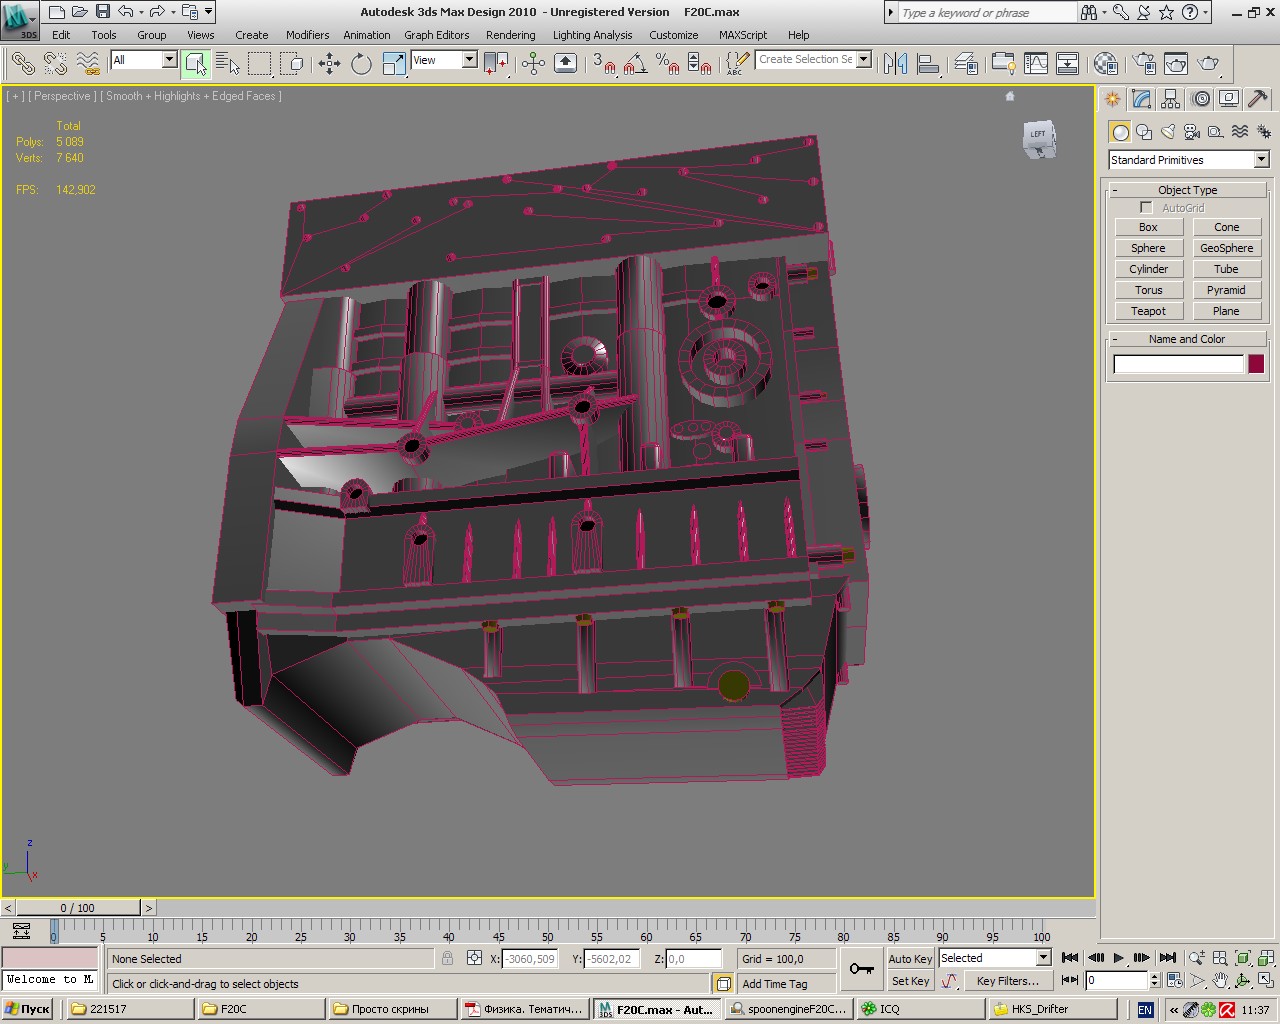Switch to the Hierarchy panel tab
Image resolution: width=1280 pixels, height=1024 pixels.
[1171, 99]
